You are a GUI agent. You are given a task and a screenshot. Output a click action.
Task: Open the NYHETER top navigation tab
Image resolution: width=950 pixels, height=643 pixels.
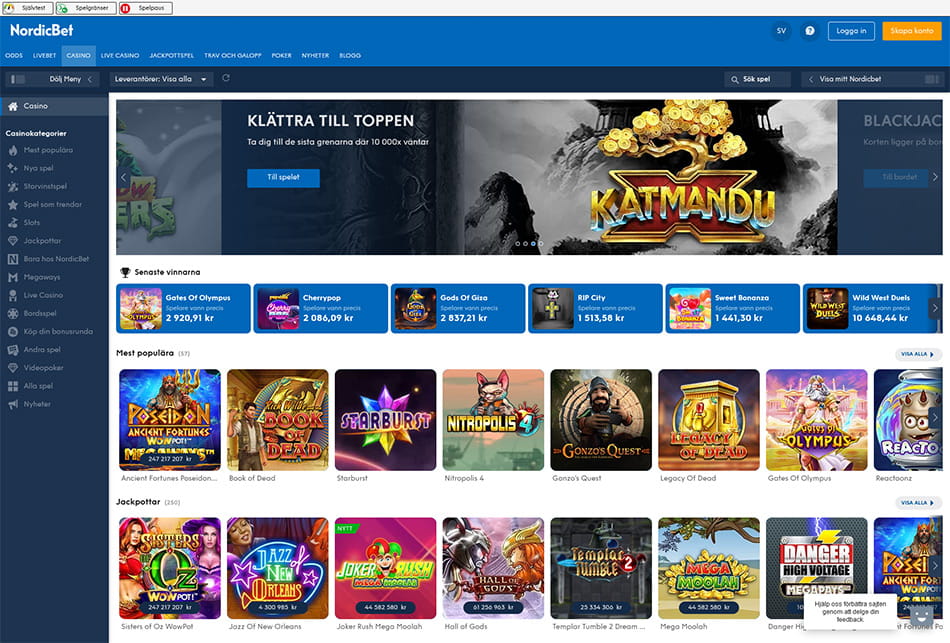point(315,56)
